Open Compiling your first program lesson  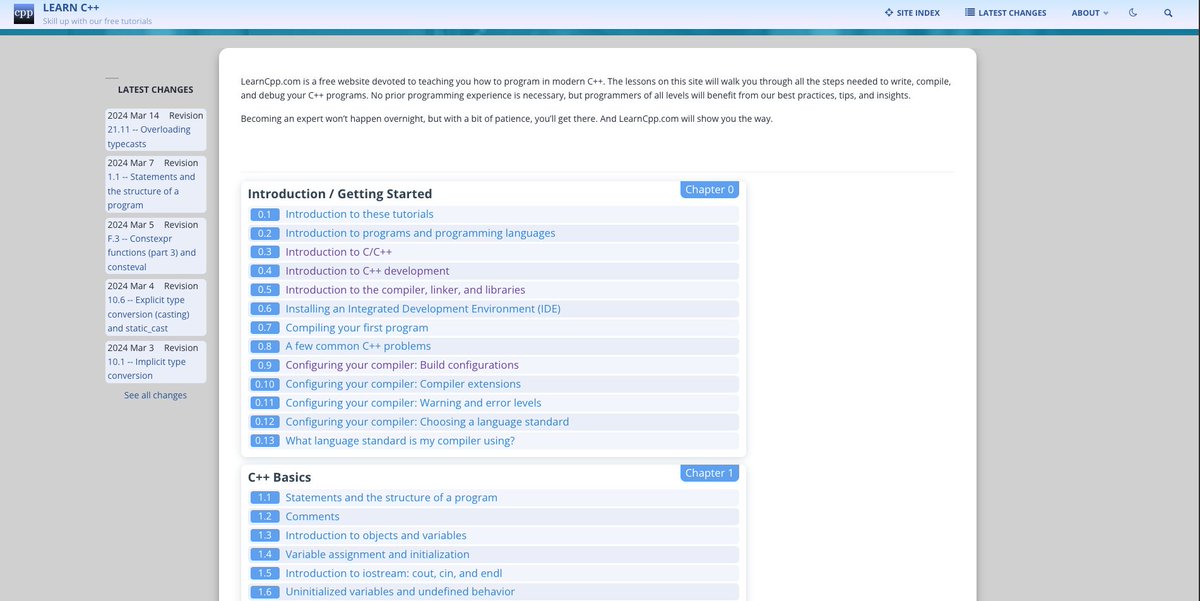(x=357, y=328)
